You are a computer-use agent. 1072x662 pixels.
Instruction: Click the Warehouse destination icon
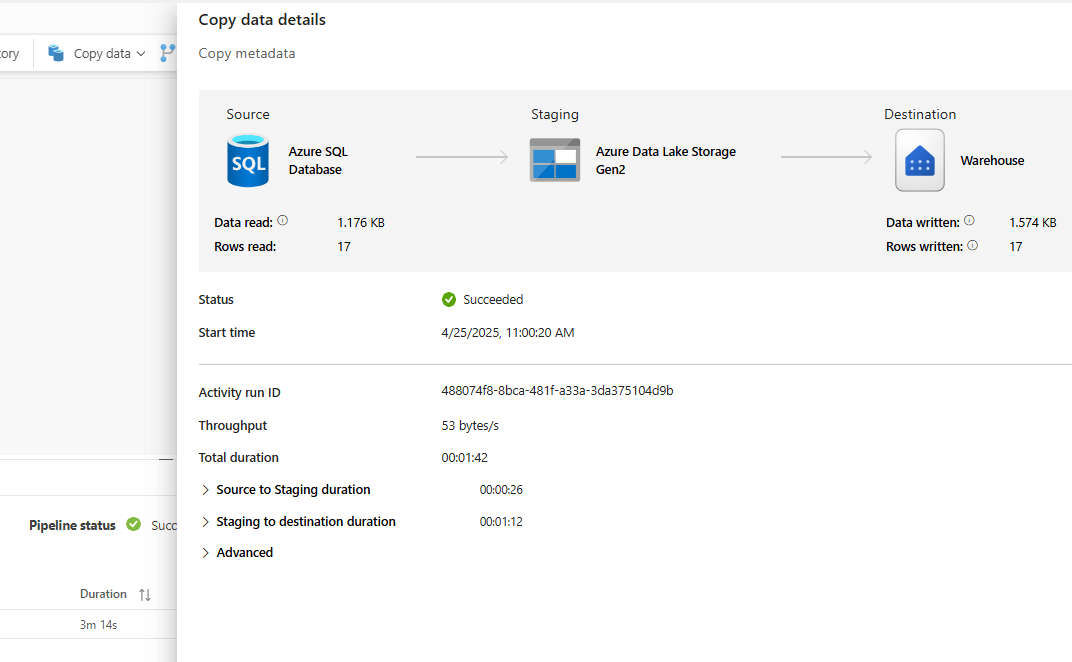pyautogui.click(x=919, y=160)
